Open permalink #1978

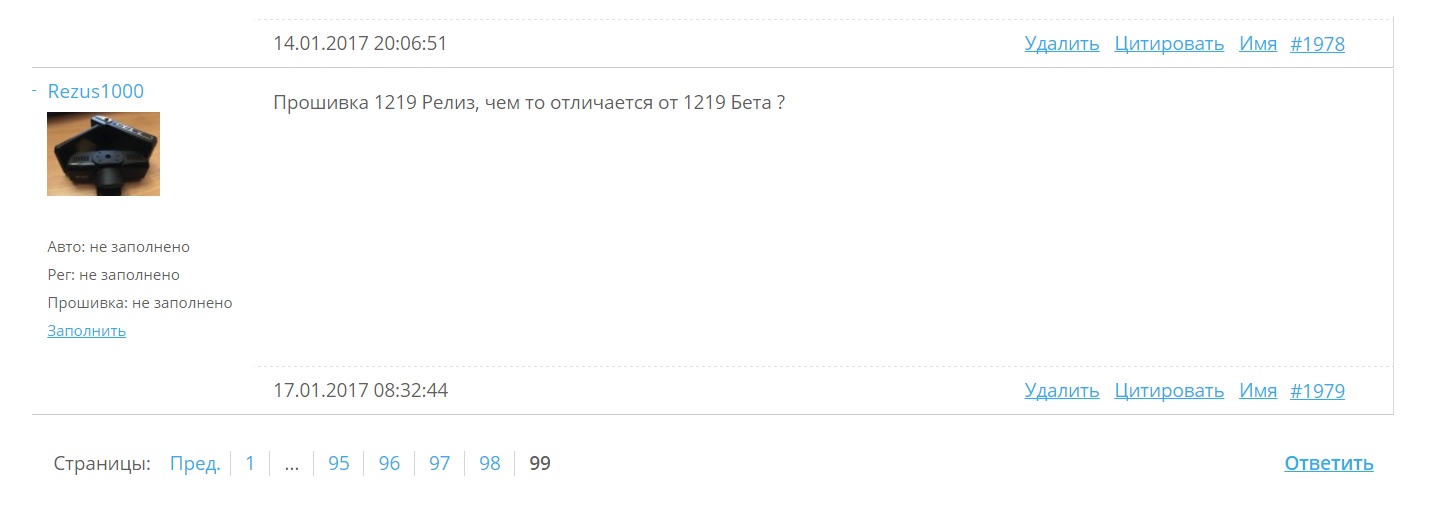[x=1318, y=44]
